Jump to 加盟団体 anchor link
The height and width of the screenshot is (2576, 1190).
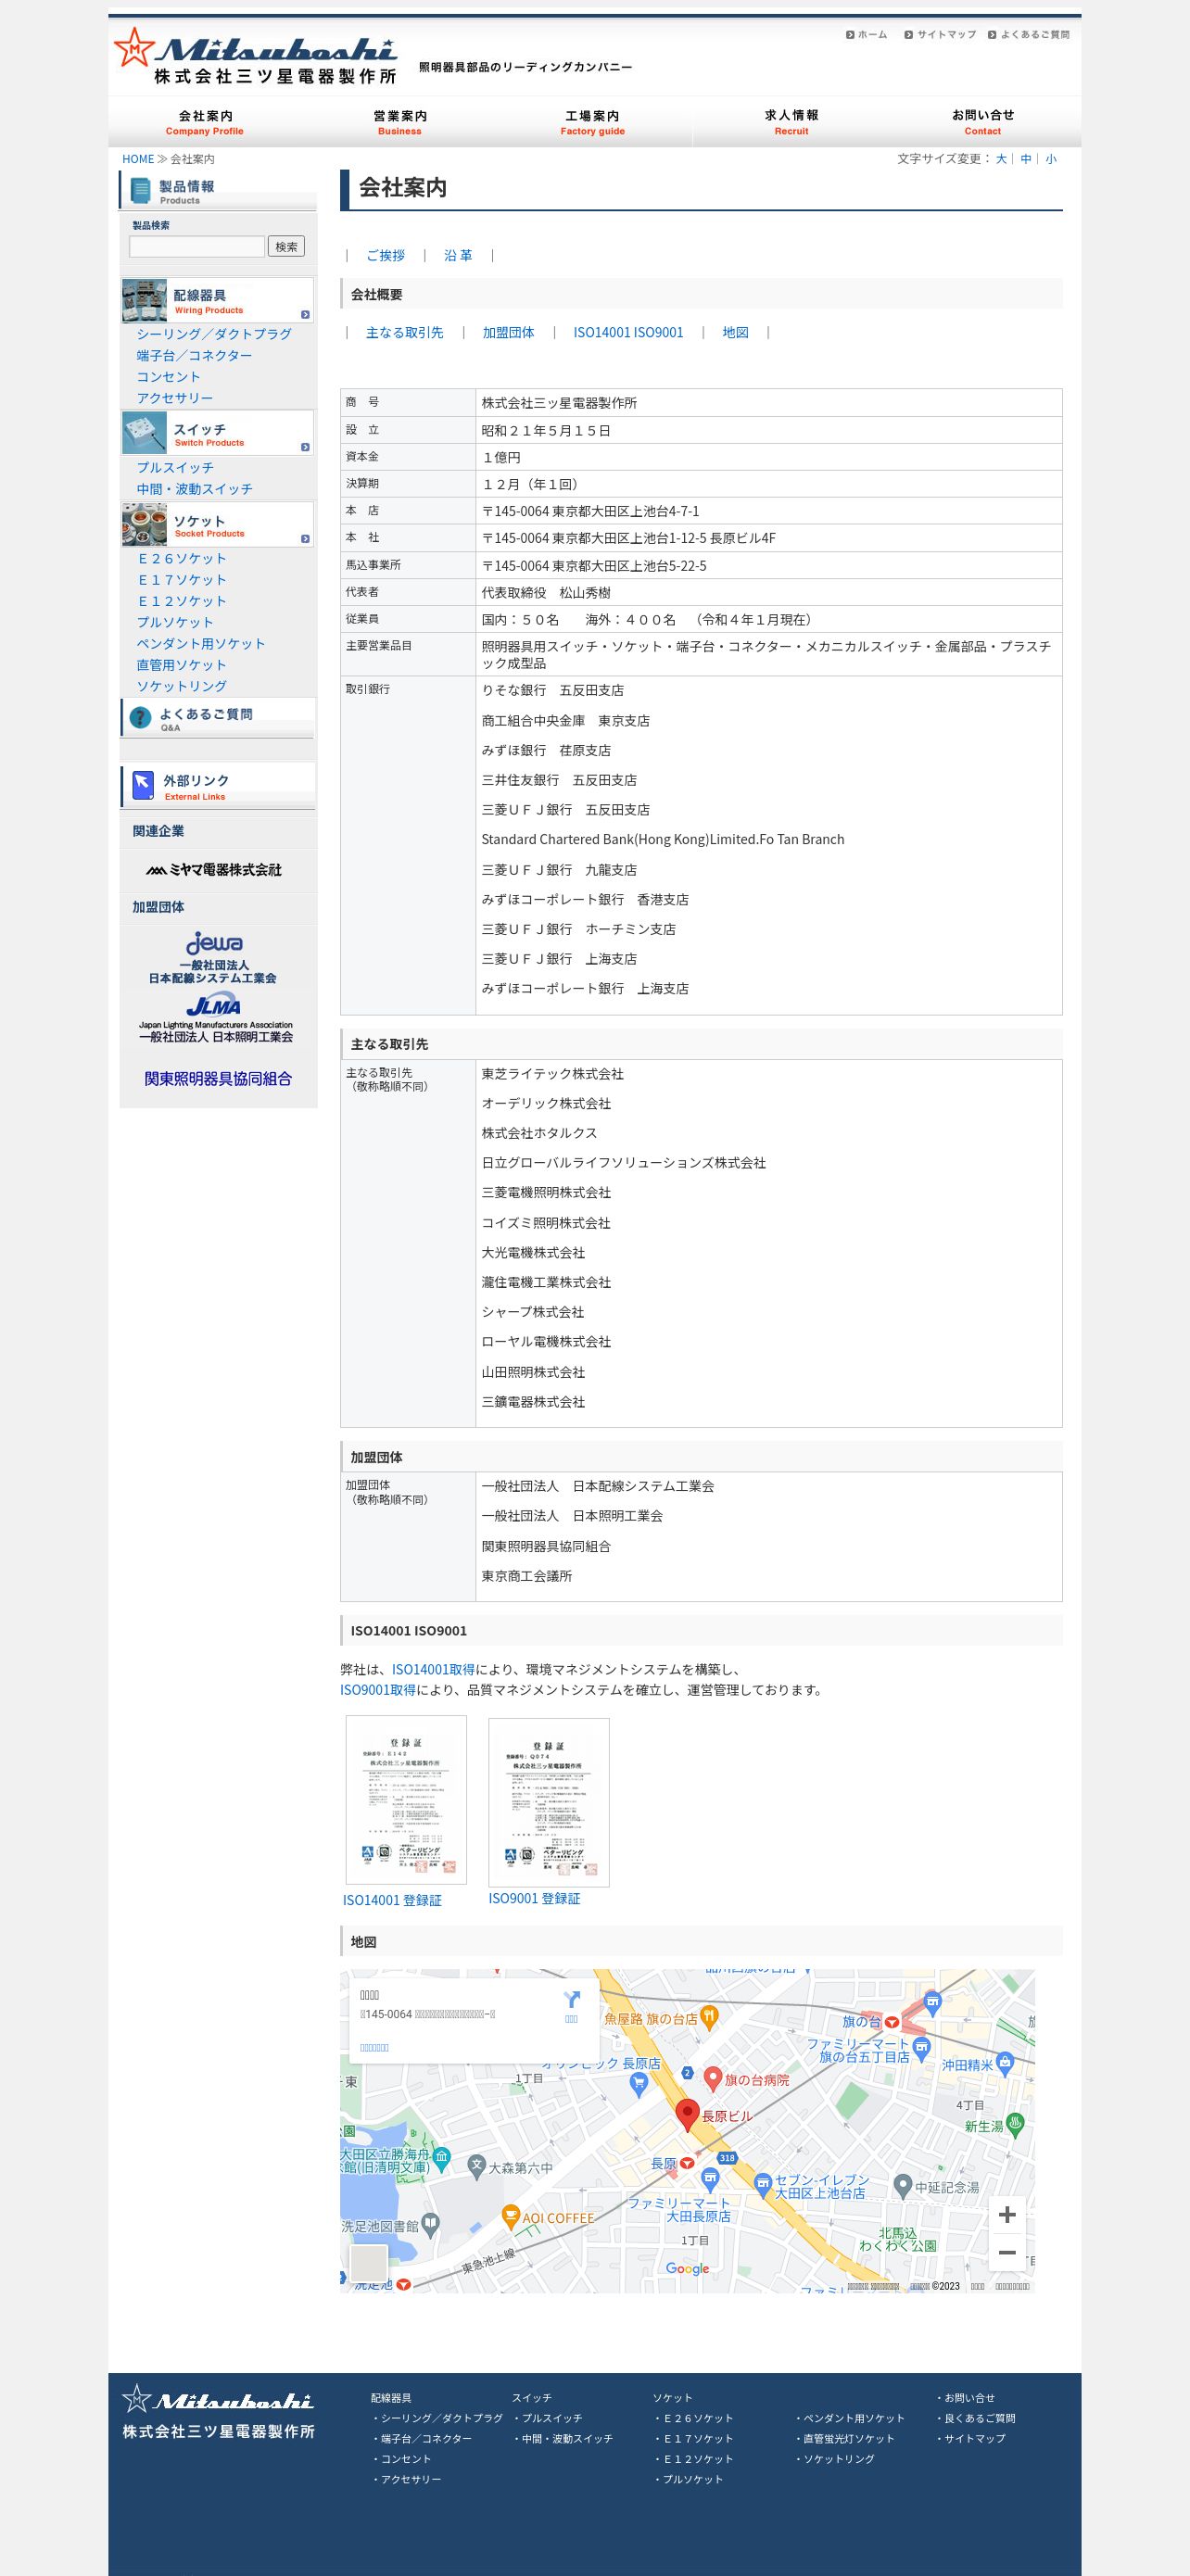[x=508, y=332]
